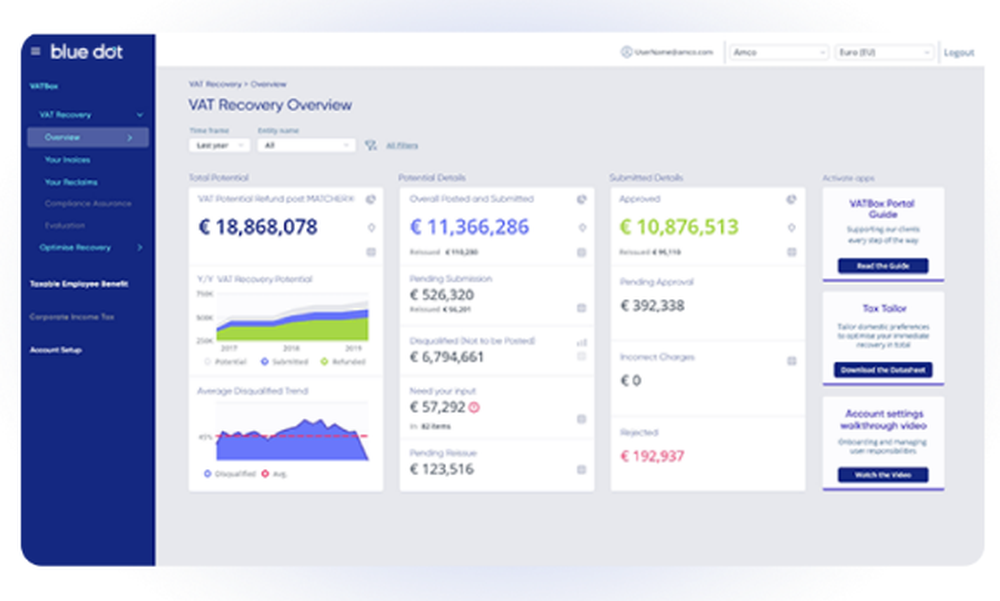Open Corporate Income Tax in the sidebar

pos(71,317)
